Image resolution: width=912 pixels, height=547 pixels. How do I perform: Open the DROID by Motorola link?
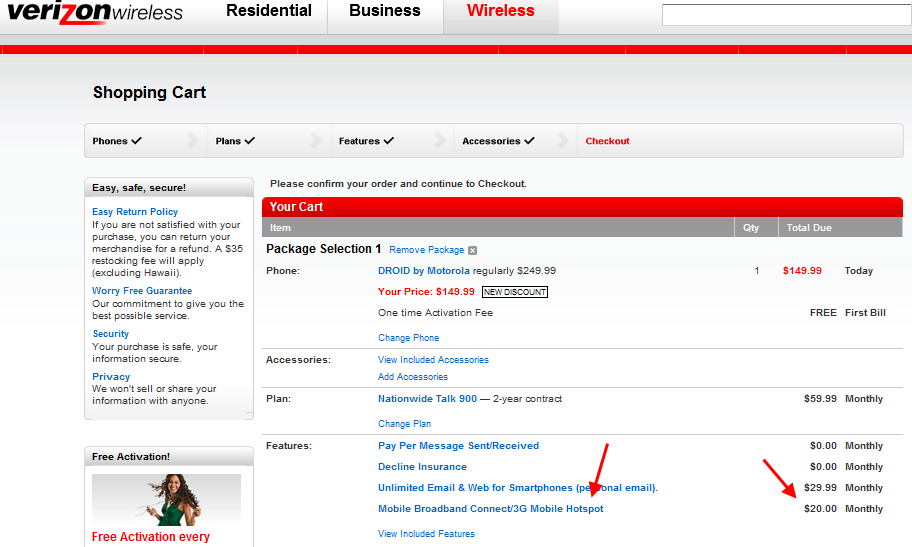tap(423, 271)
